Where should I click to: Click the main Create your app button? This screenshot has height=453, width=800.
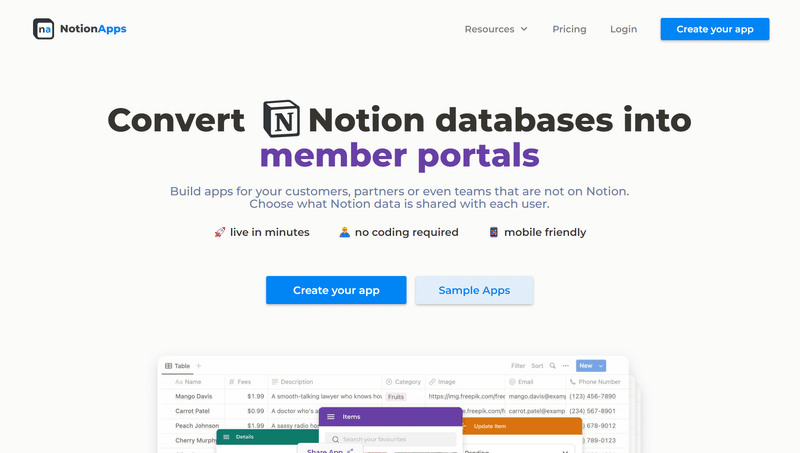[336, 290]
